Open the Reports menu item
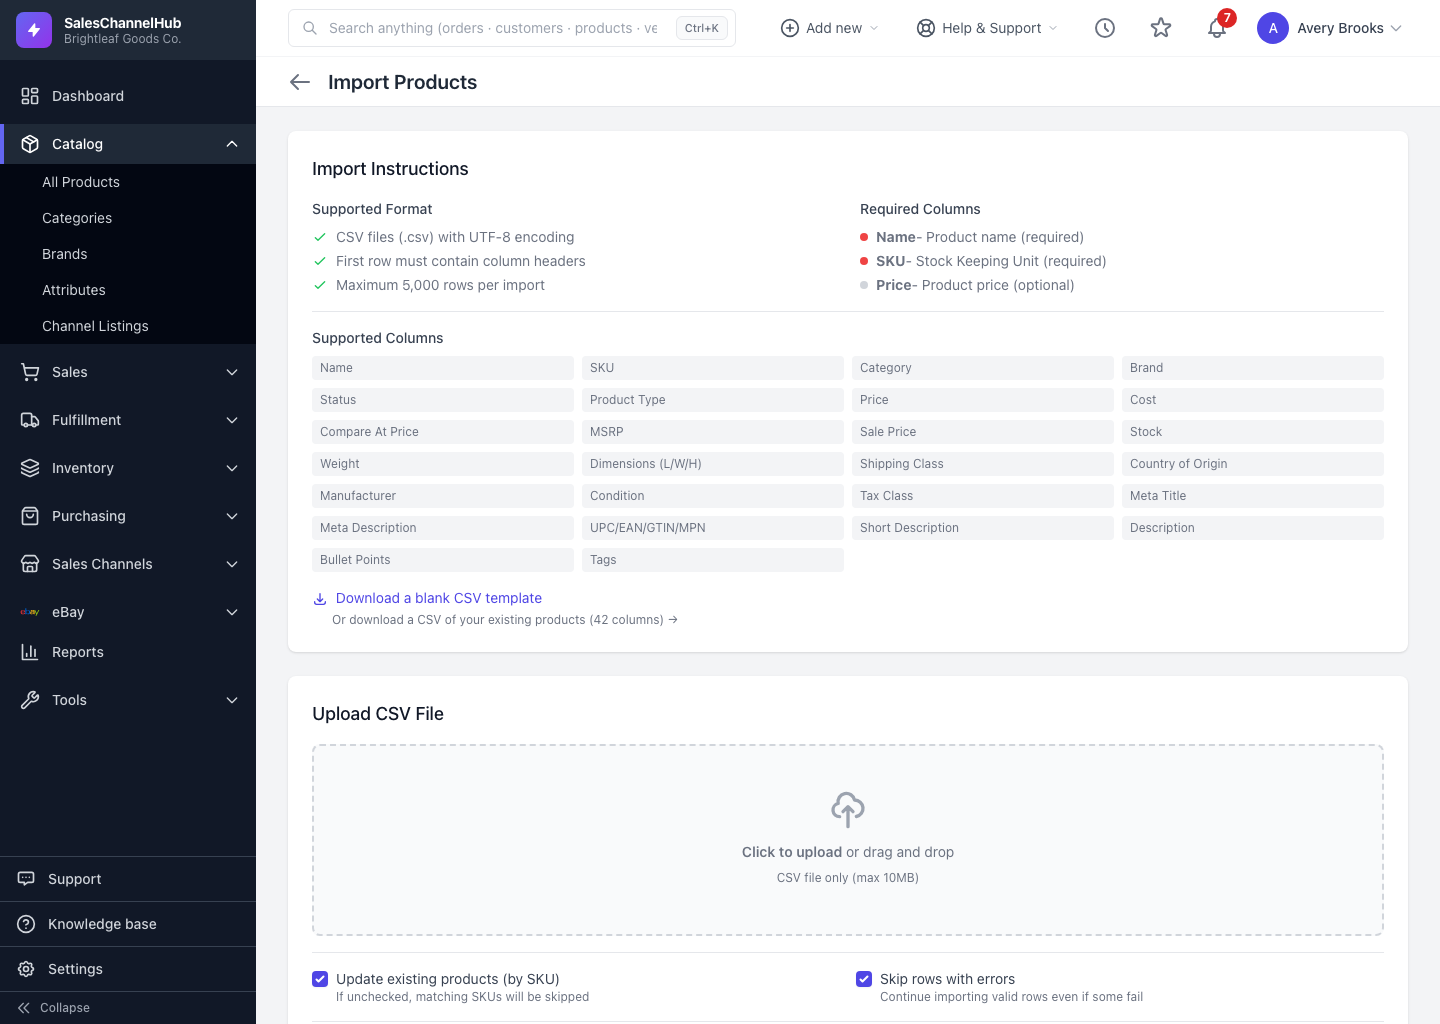 [128, 652]
